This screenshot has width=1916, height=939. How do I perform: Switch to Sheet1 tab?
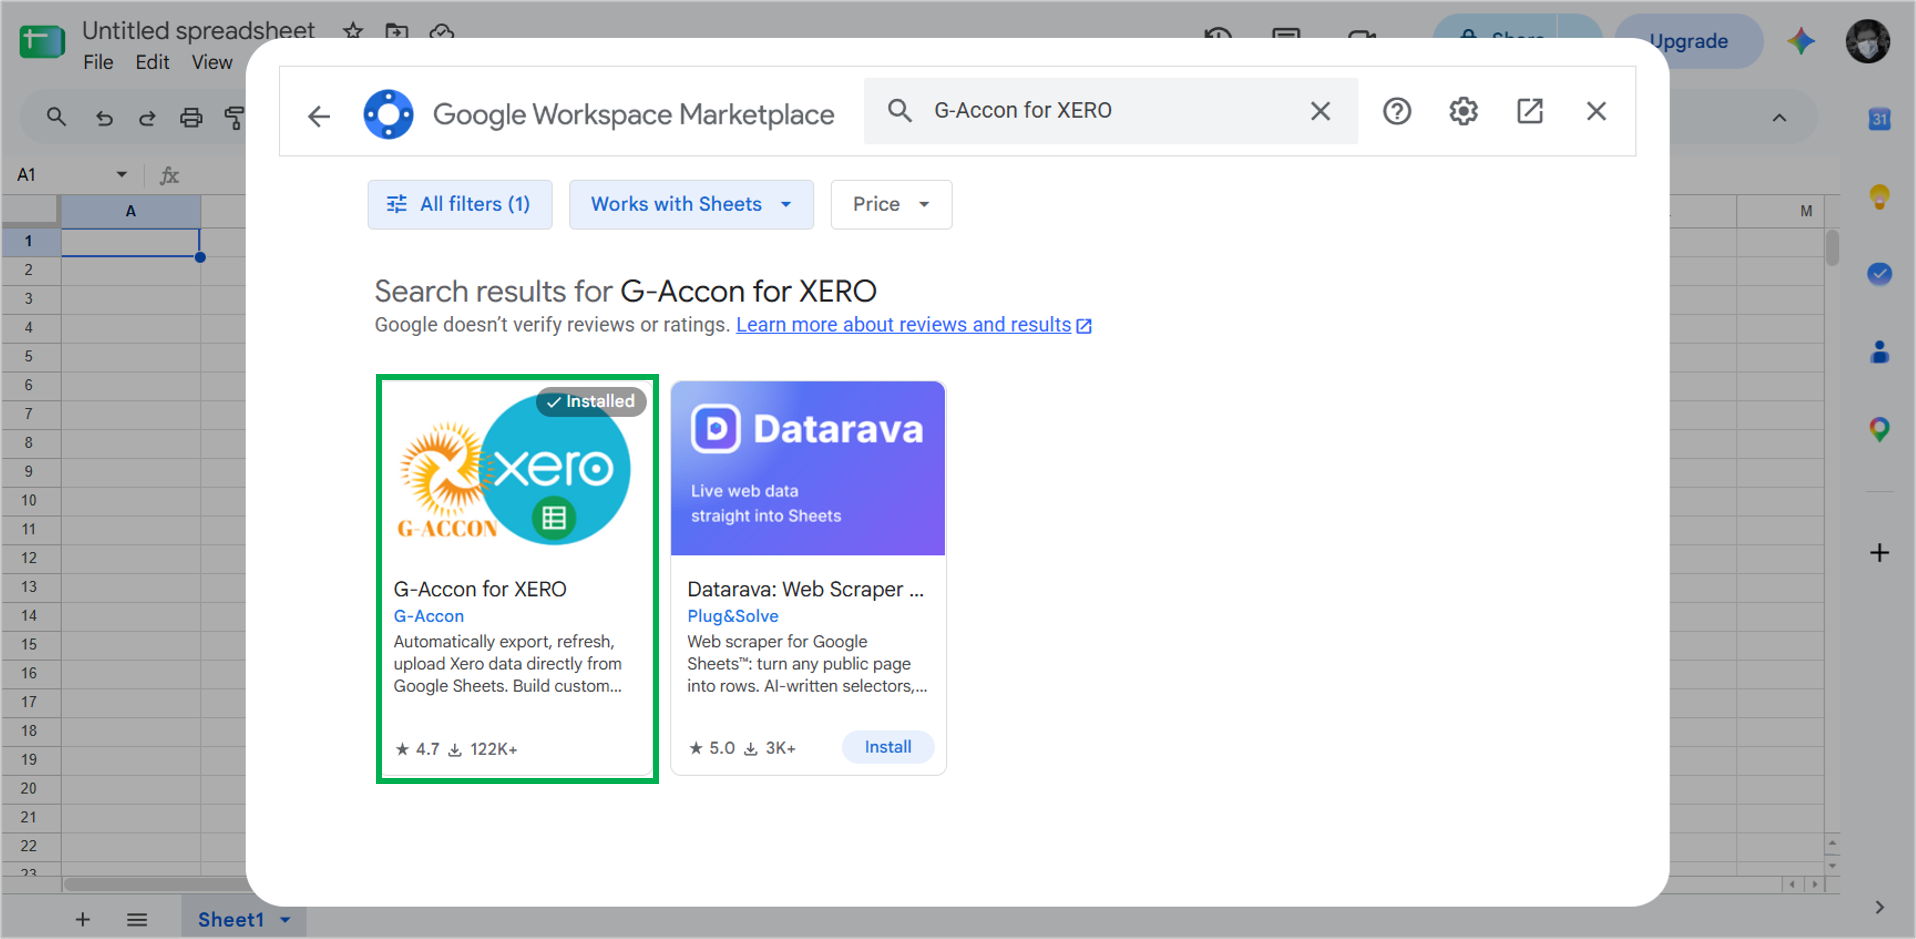(231, 920)
